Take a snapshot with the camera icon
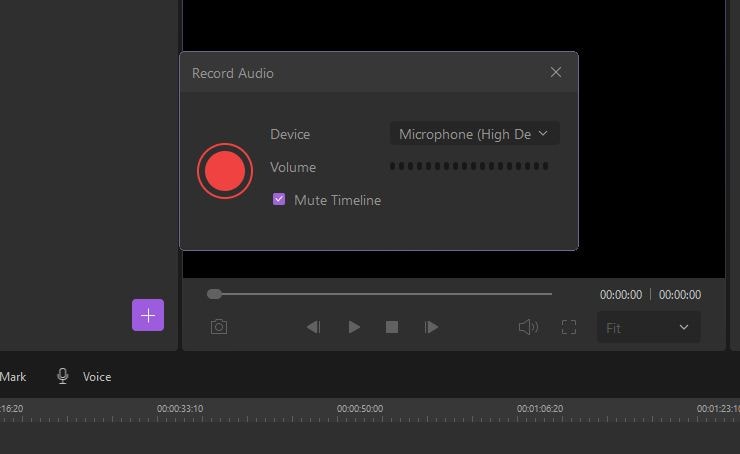Image resolution: width=740 pixels, height=454 pixels. pyautogui.click(x=219, y=327)
